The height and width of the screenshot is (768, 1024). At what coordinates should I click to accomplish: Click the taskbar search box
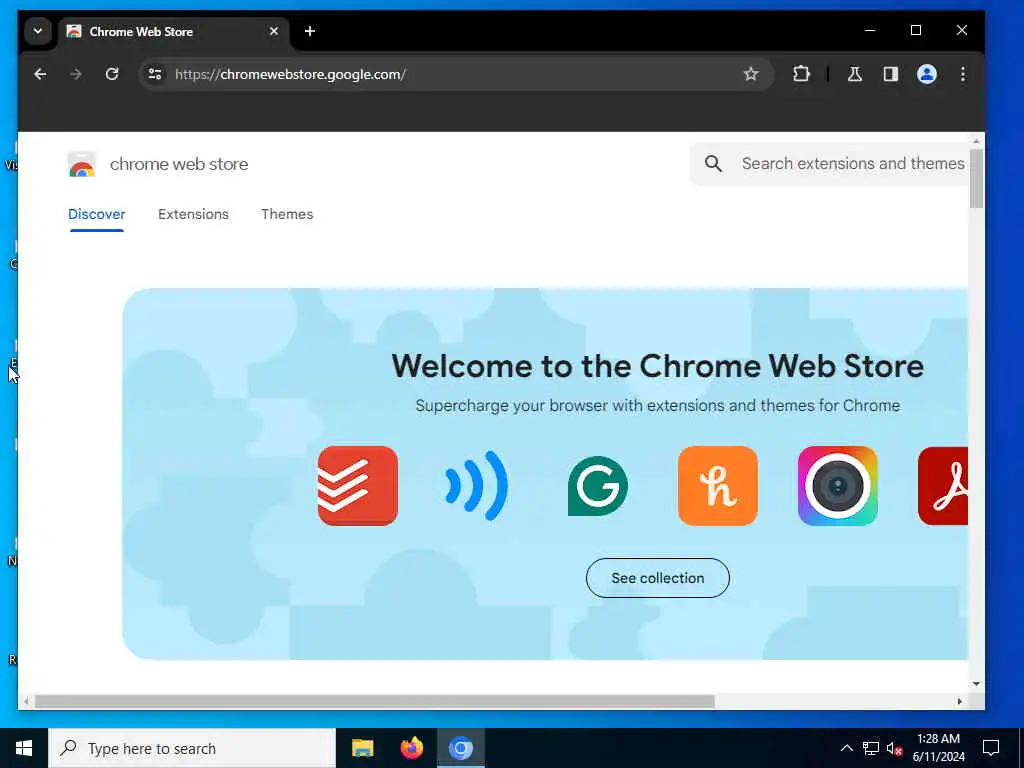click(192, 748)
